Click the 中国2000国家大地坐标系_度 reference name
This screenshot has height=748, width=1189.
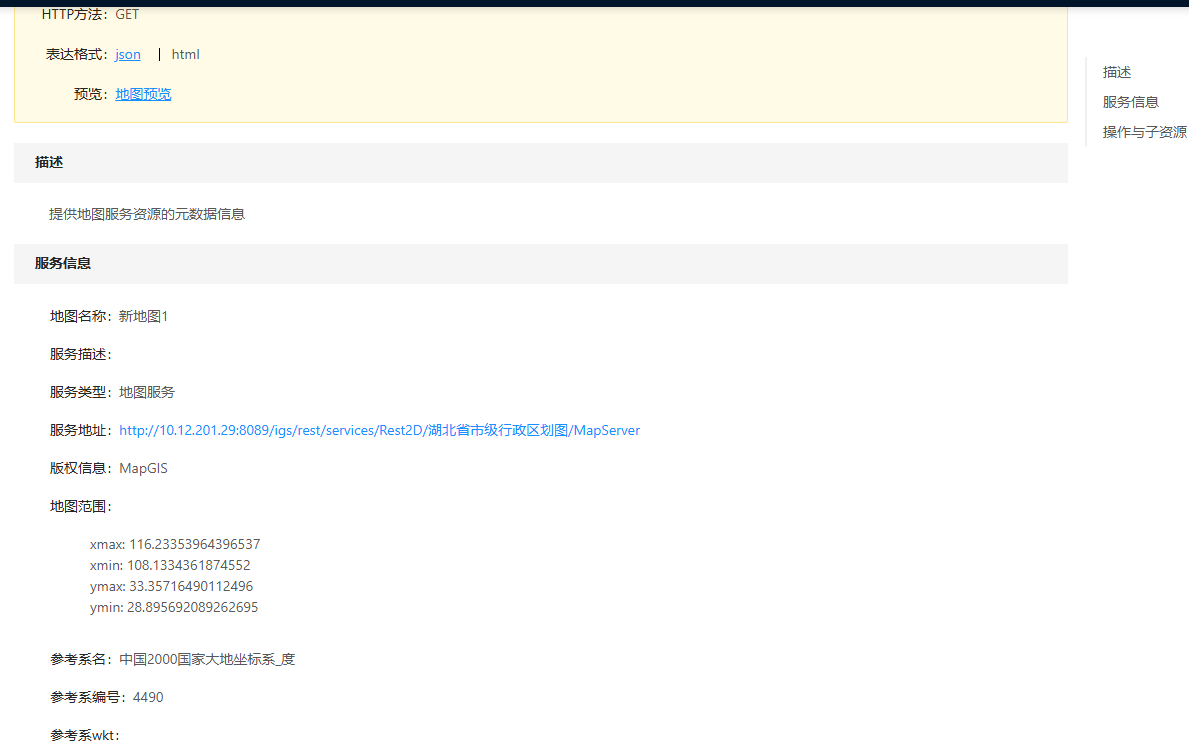pyautogui.click(x=207, y=659)
